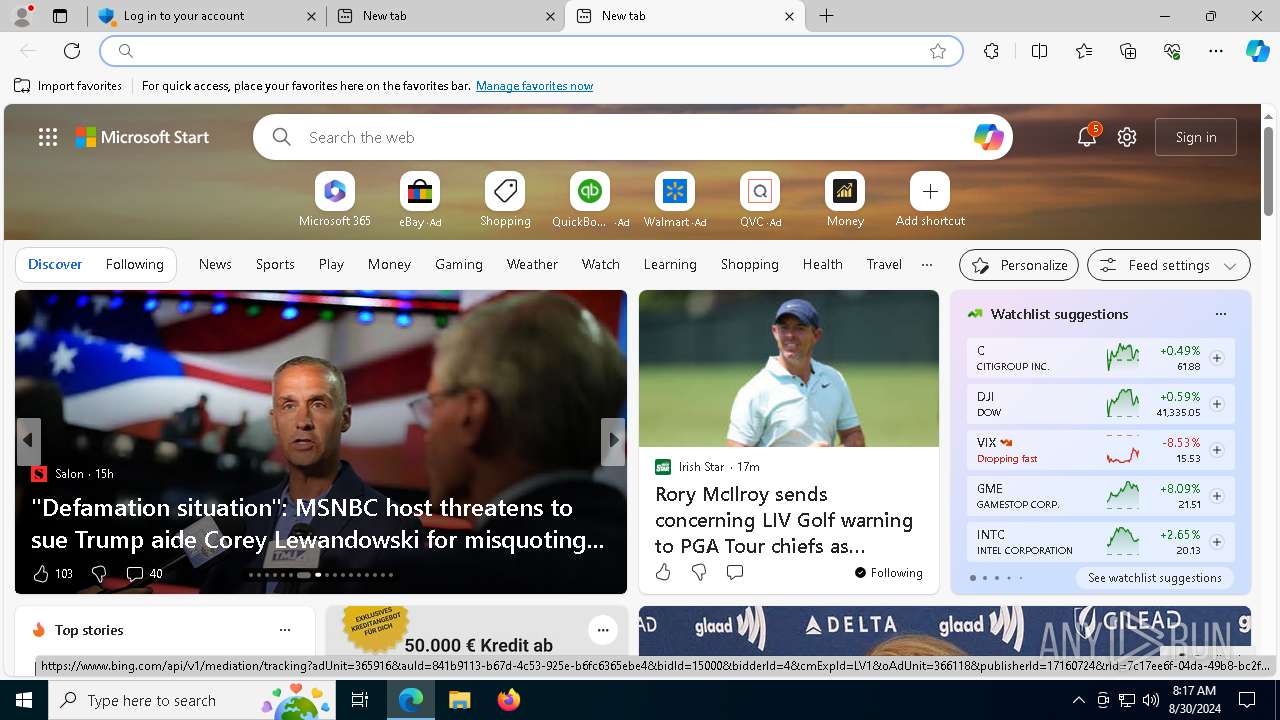This screenshot has width=1280, height=720.
Task: Open Top stories options menu
Action: 285,630
